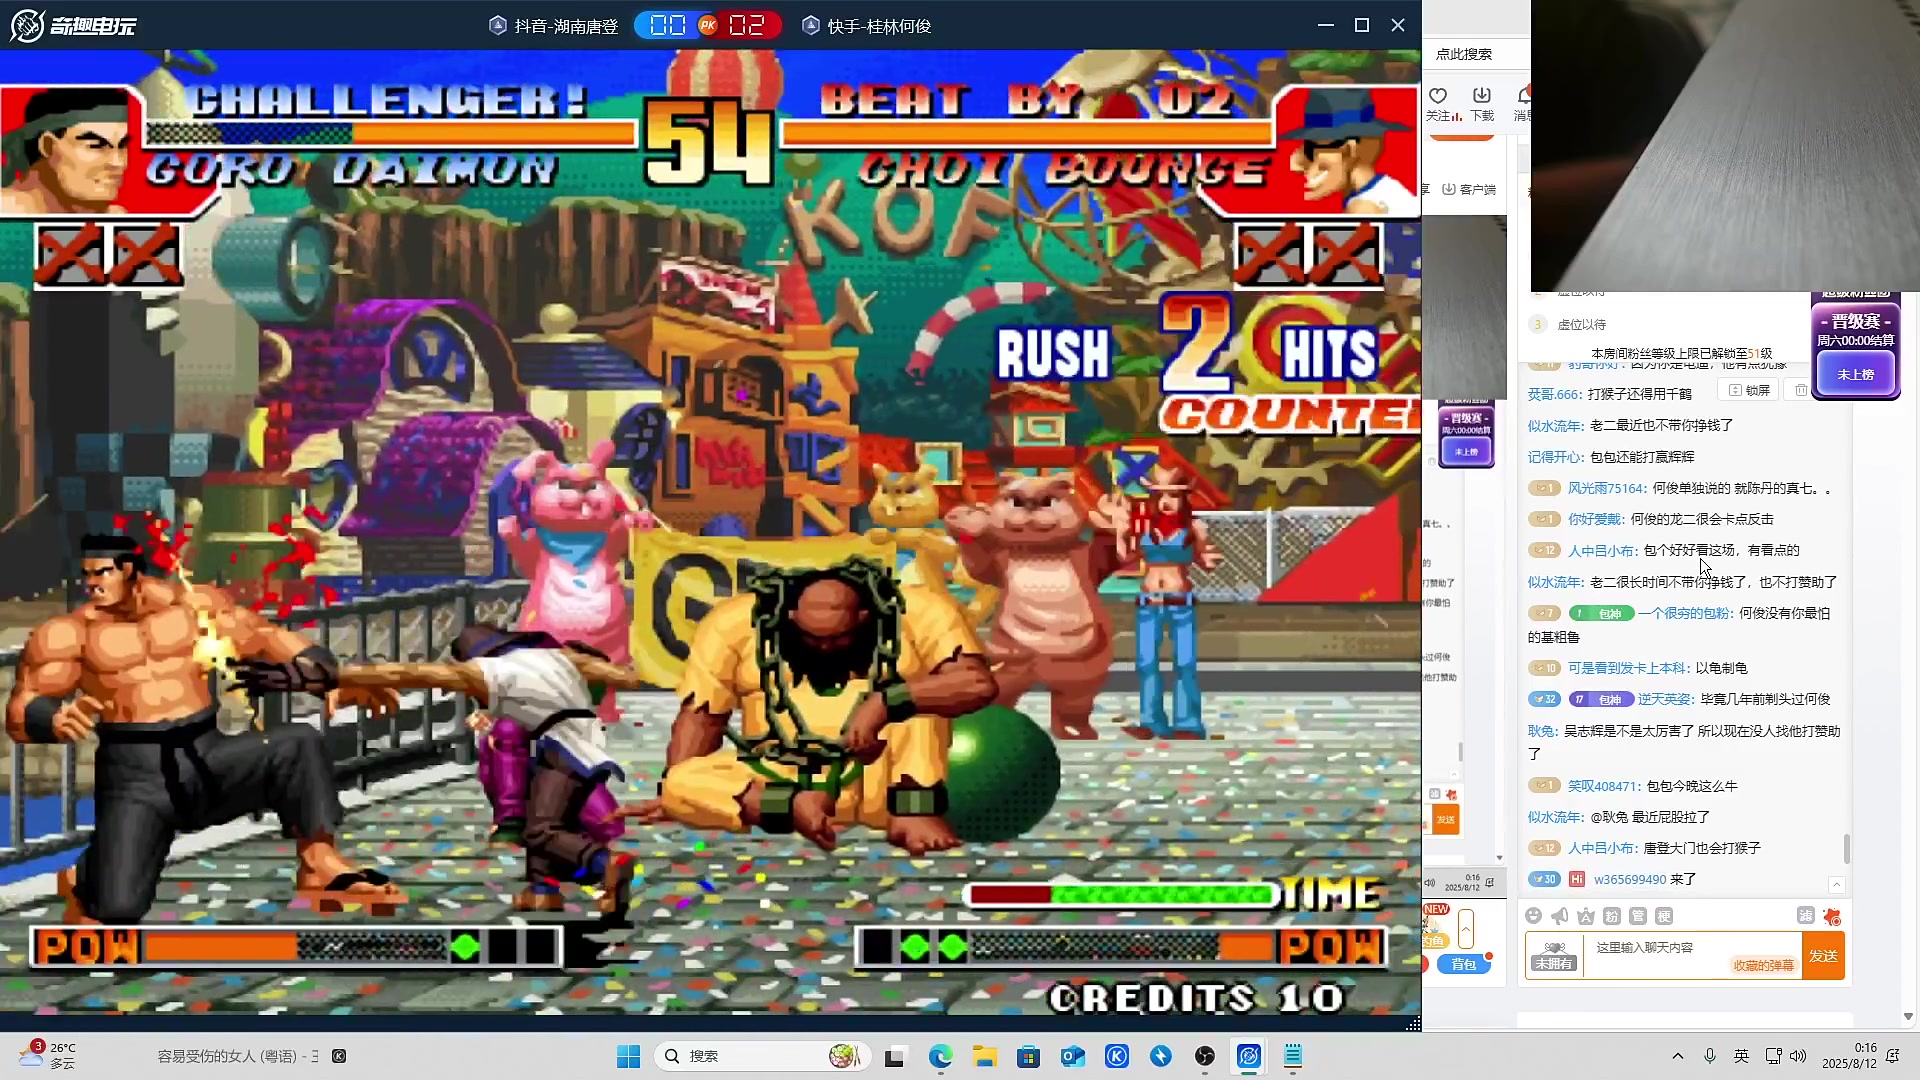
Task: Open the chat font style (A) icon
Action: pos(1586,916)
